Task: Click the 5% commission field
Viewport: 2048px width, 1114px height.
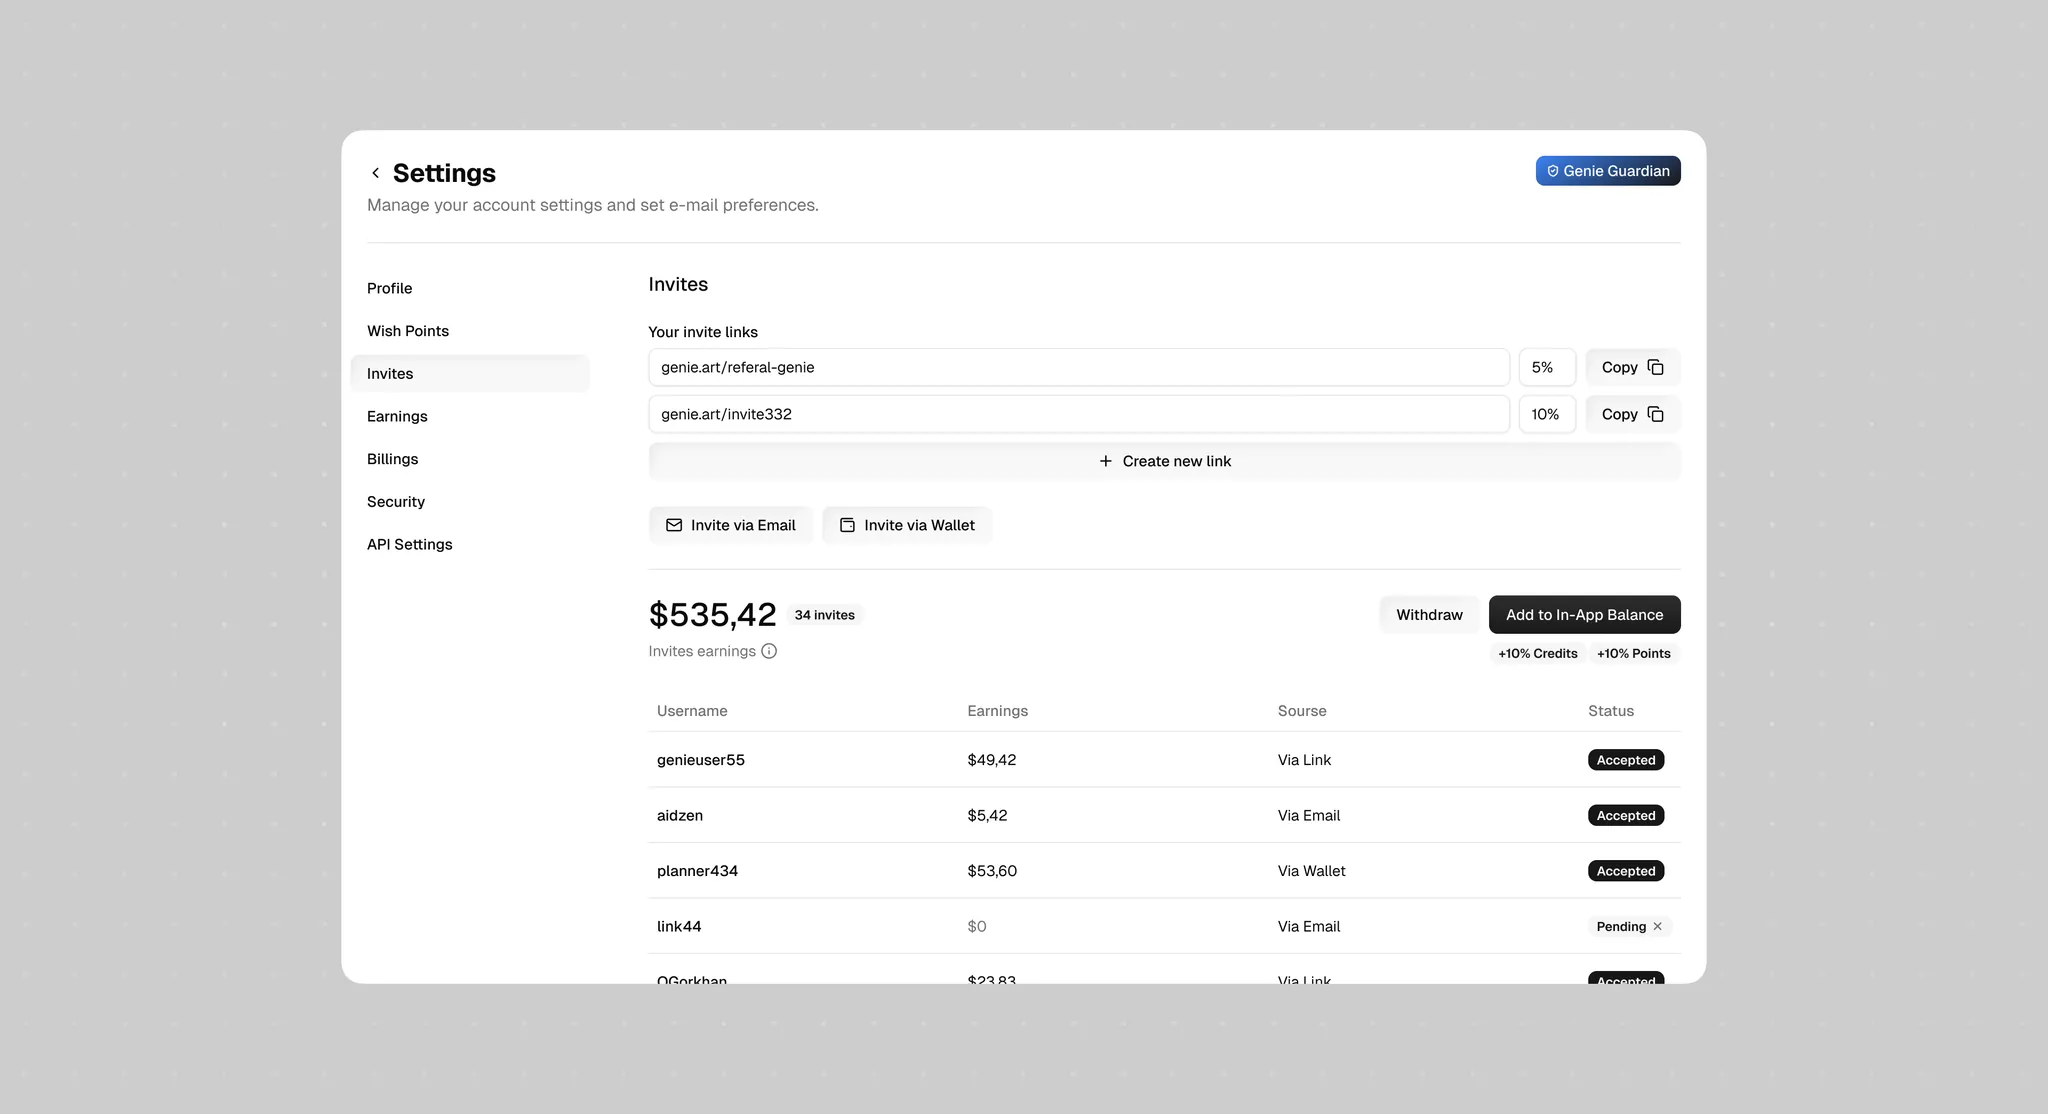Action: pos(1547,367)
